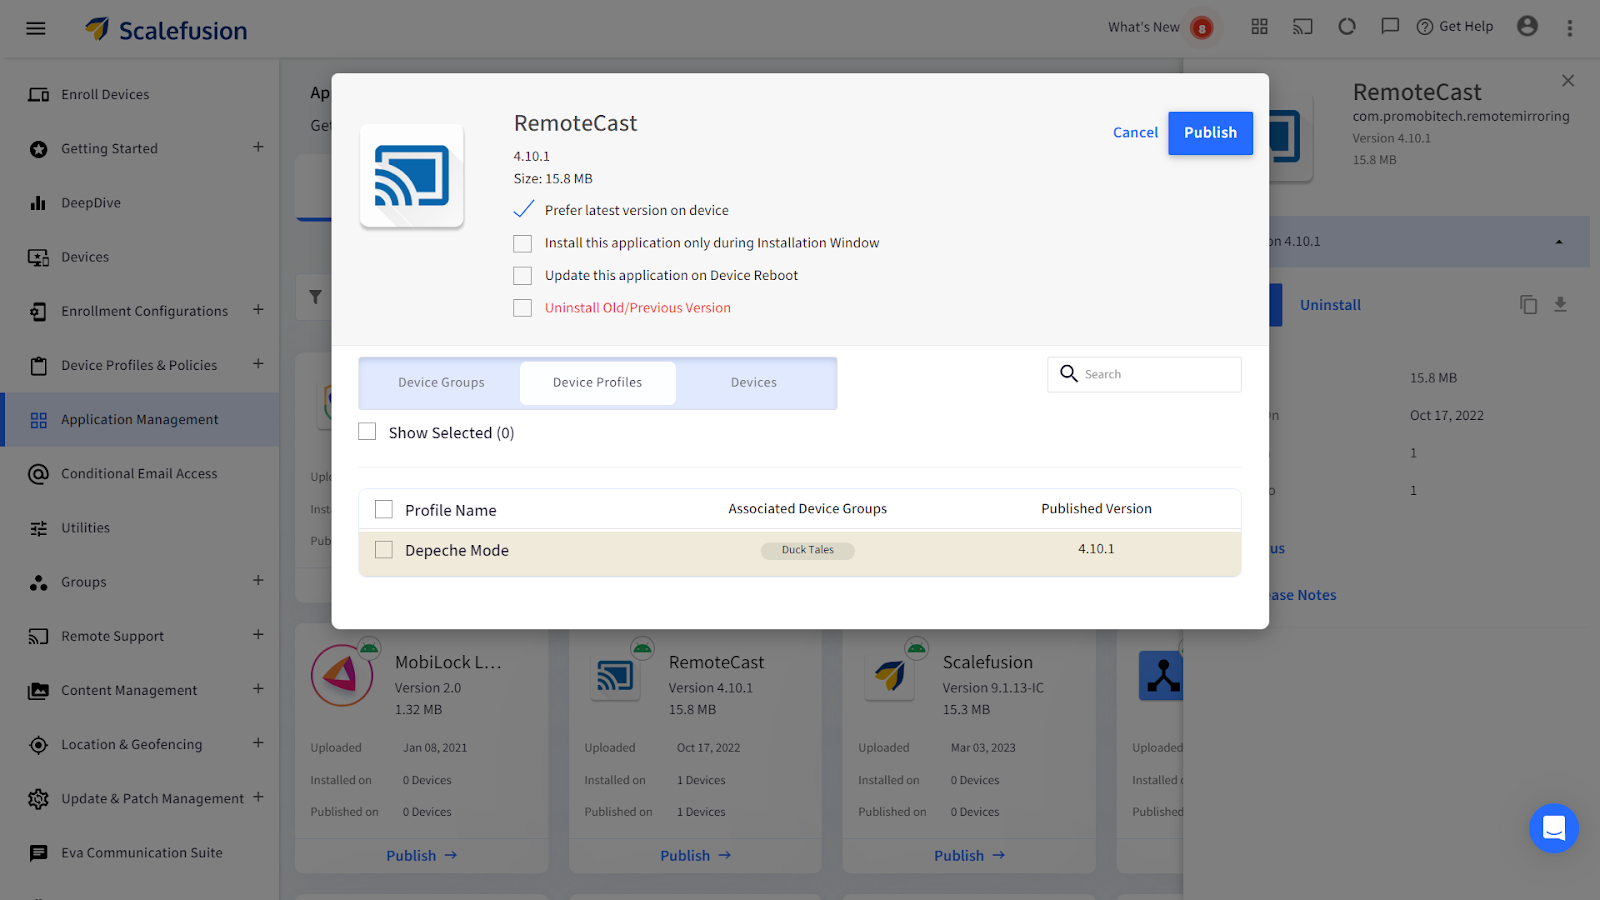The height and width of the screenshot is (900, 1600).
Task: Cancel the RemoteCast publish dialog
Action: [x=1135, y=132]
